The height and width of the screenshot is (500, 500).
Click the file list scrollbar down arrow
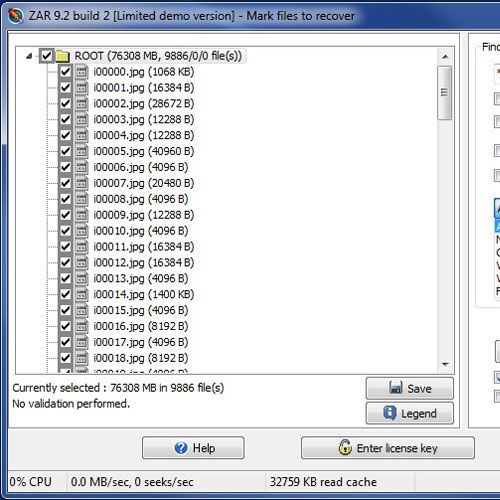click(x=445, y=364)
